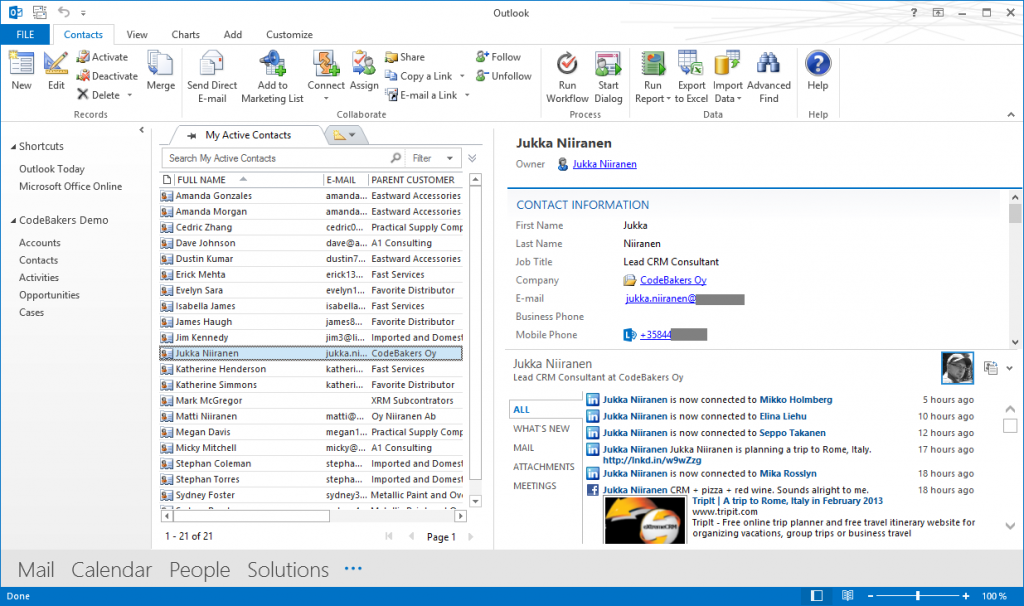Switch to the Customize ribbon tab
The width and height of the screenshot is (1024, 606).
(289, 35)
